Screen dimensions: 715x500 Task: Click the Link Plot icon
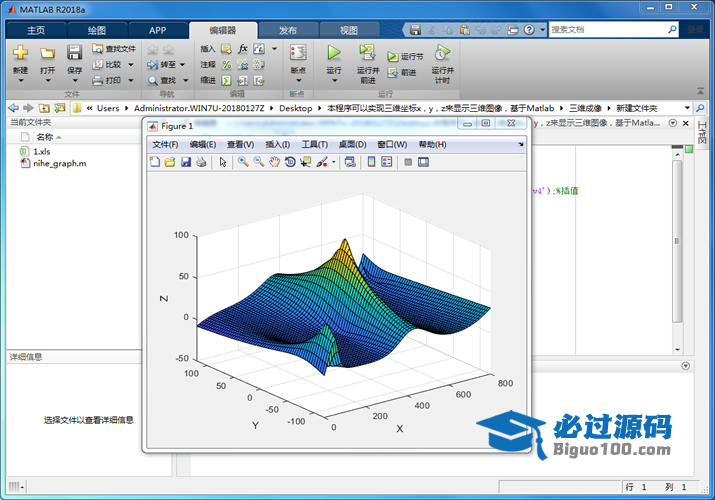(350, 162)
